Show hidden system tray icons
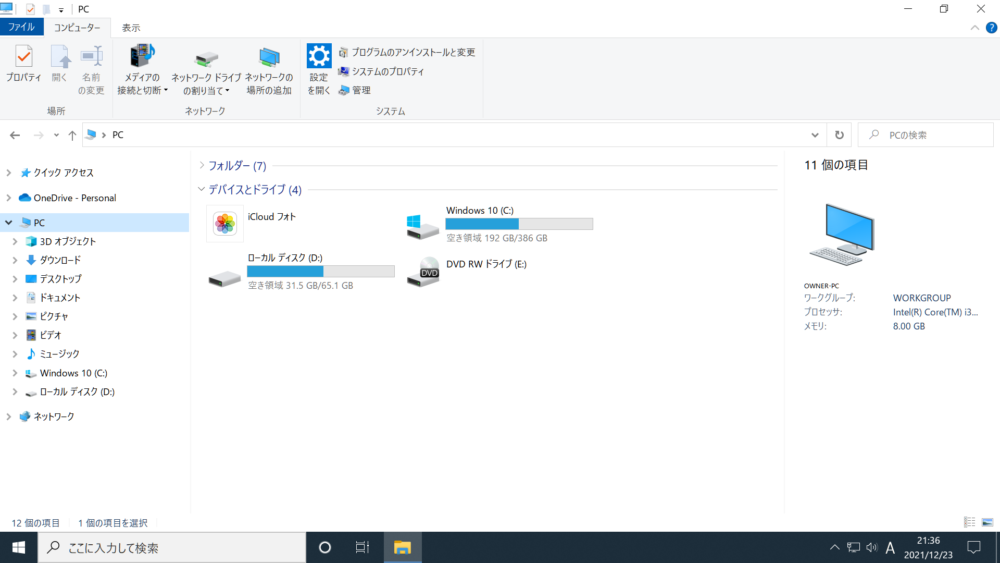 click(x=834, y=548)
